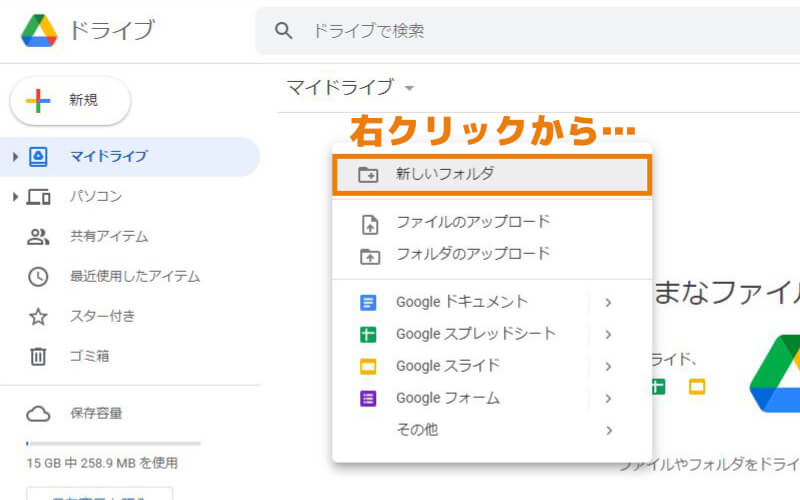The image size is (800, 500).
Task: Click the purple Google Forms icon
Action: point(368,398)
